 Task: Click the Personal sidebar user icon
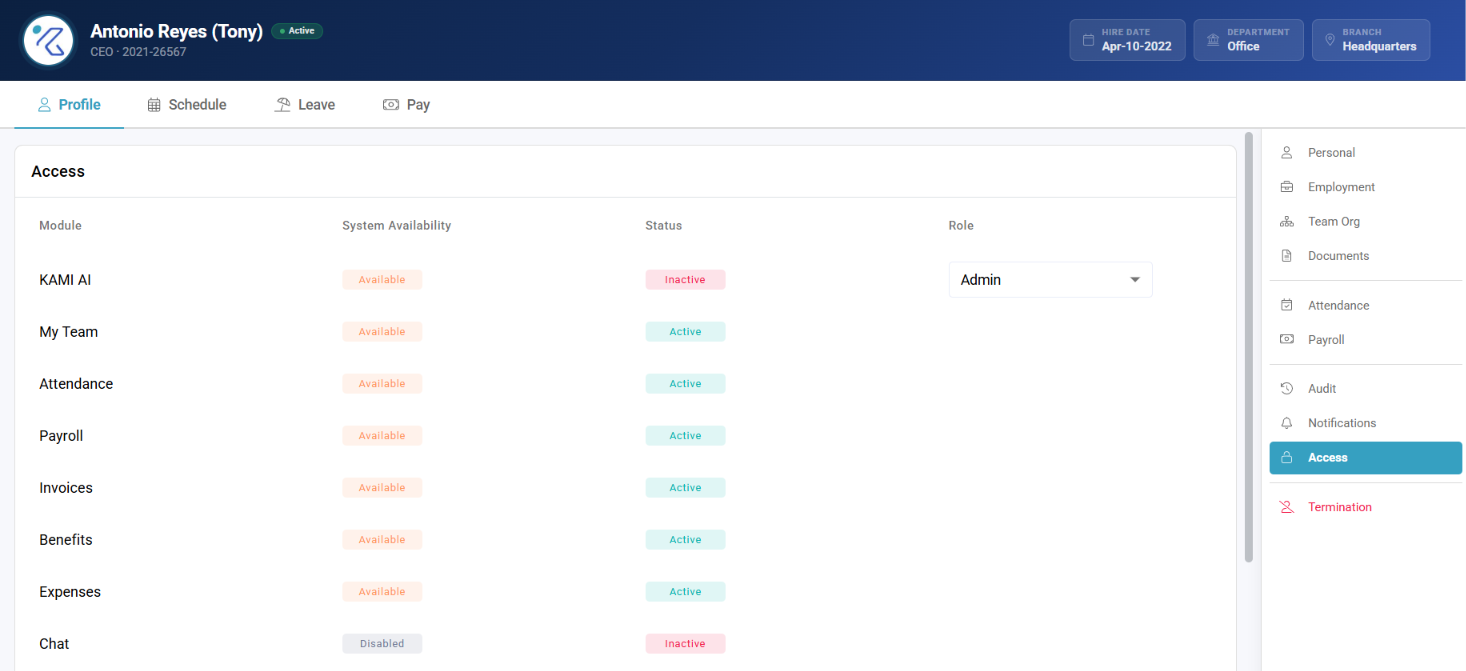pos(1287,153)
